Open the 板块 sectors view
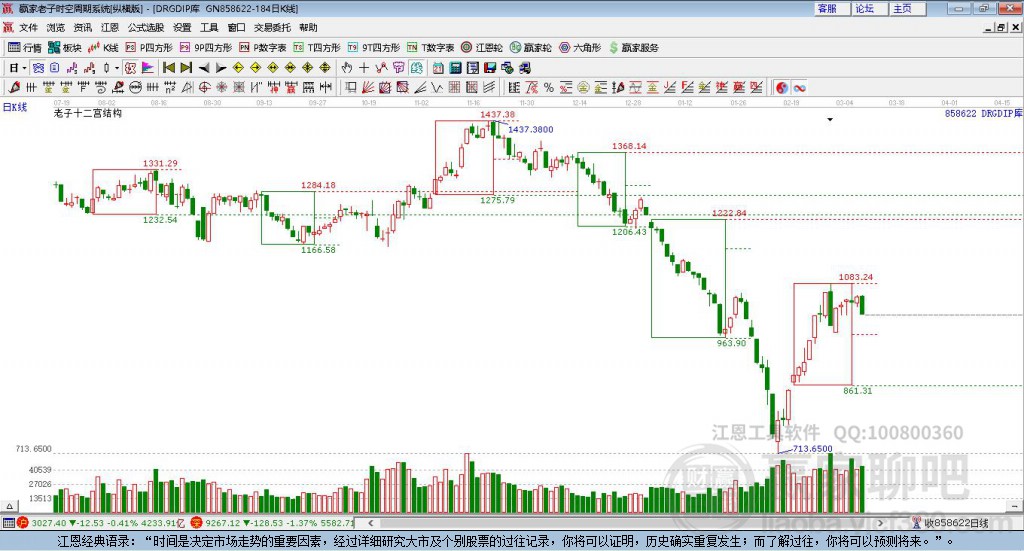Viewport: 1024px width, 551px height. click(x=65, y=48)
